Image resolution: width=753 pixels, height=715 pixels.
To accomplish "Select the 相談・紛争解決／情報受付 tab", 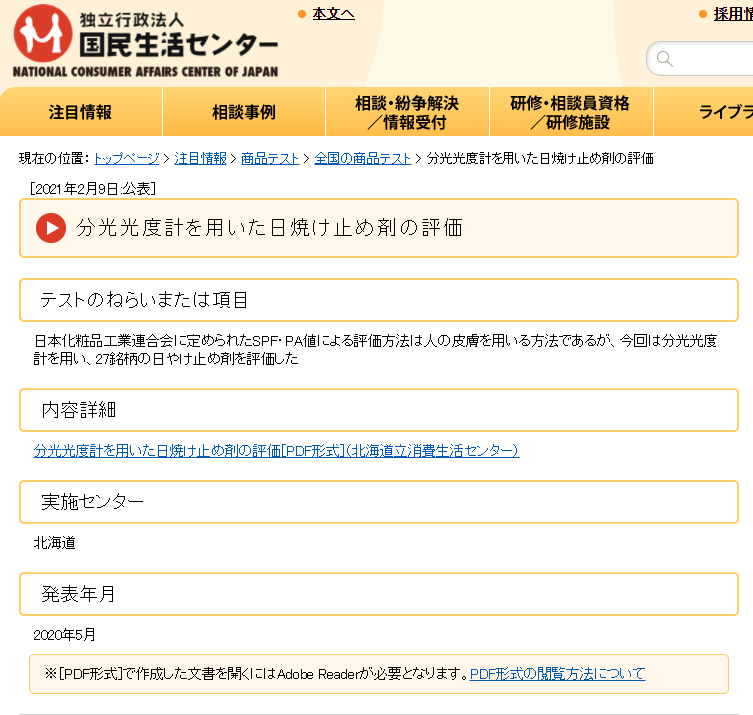I will point(407,112).
